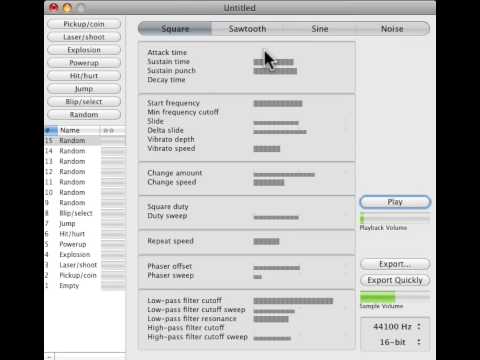Adjust the Sample Volume slider
Image resolution: width=480 pixels, height=360 pixels.
[x=395, y=297]
